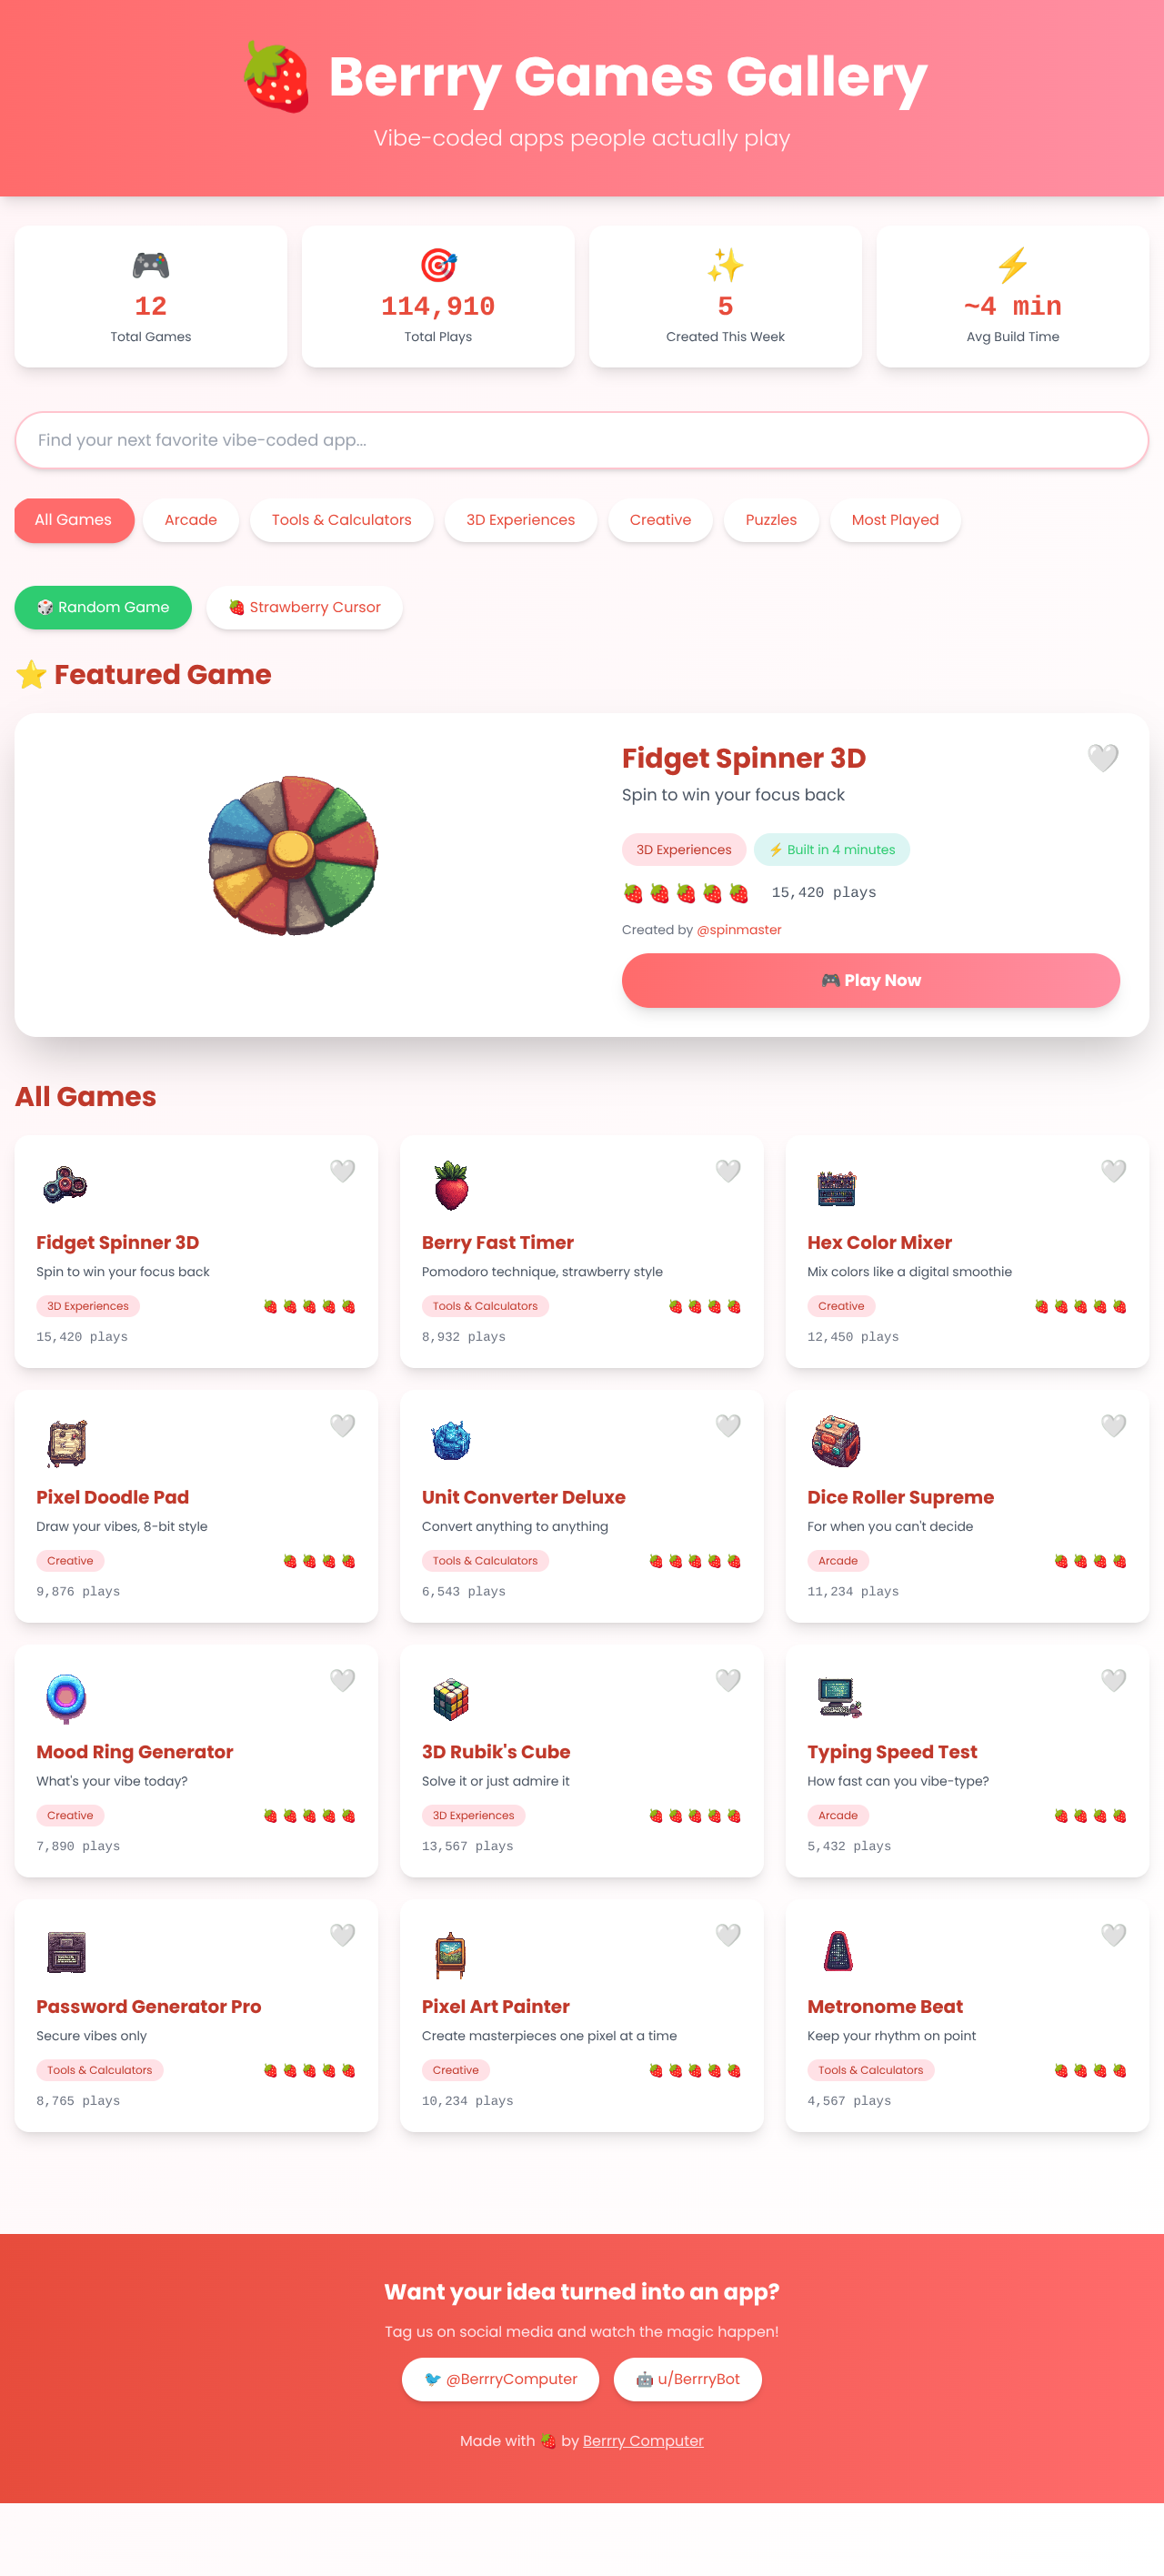Favorite the Mood Ring Generator card
The height and width of the screenshot is (2576, 1164).
[341, 1680]
